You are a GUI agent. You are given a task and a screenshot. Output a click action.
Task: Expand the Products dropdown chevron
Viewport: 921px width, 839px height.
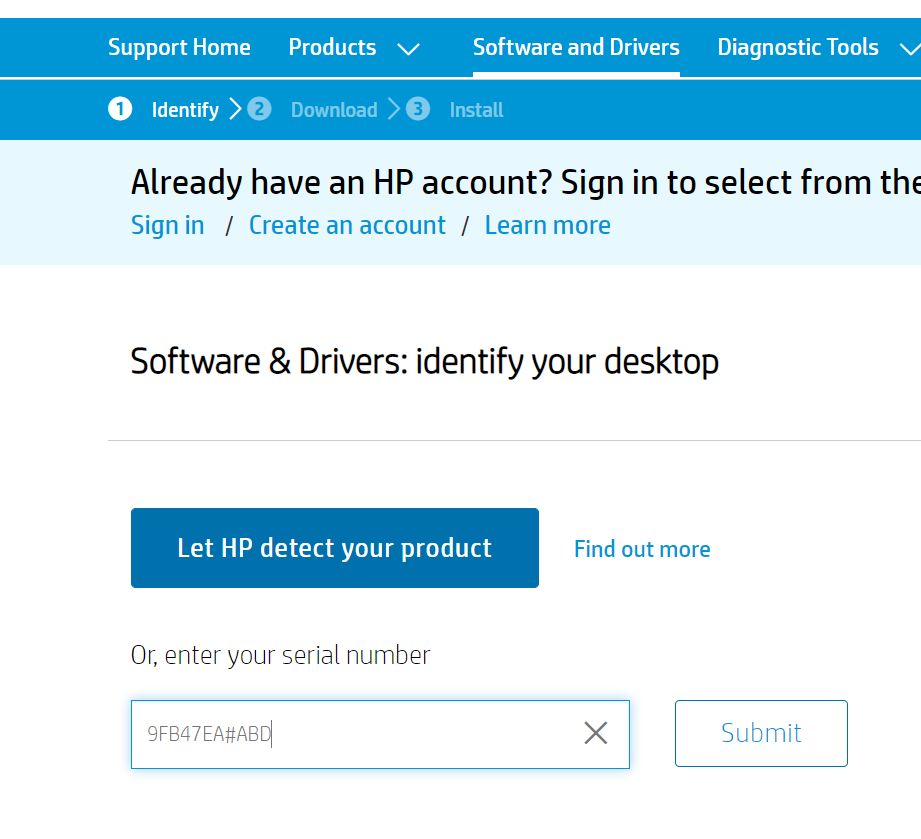pyautogui.click(x=408, y=49)
